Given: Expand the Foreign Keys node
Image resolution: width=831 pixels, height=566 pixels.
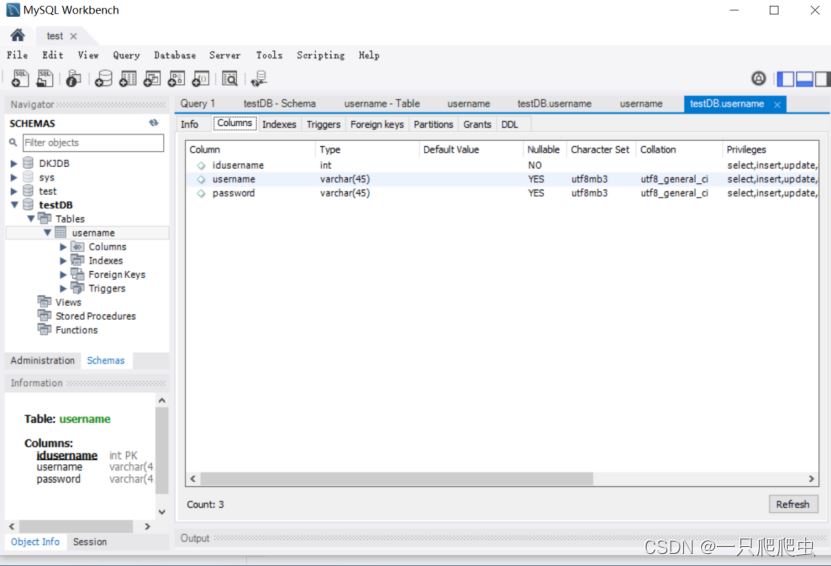Looking at the screenshot, I should pos(64,275).
